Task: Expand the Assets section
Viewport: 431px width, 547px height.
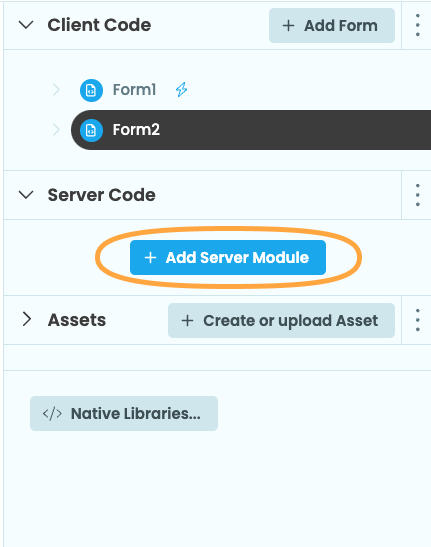Action: click(x=27, y=319)
